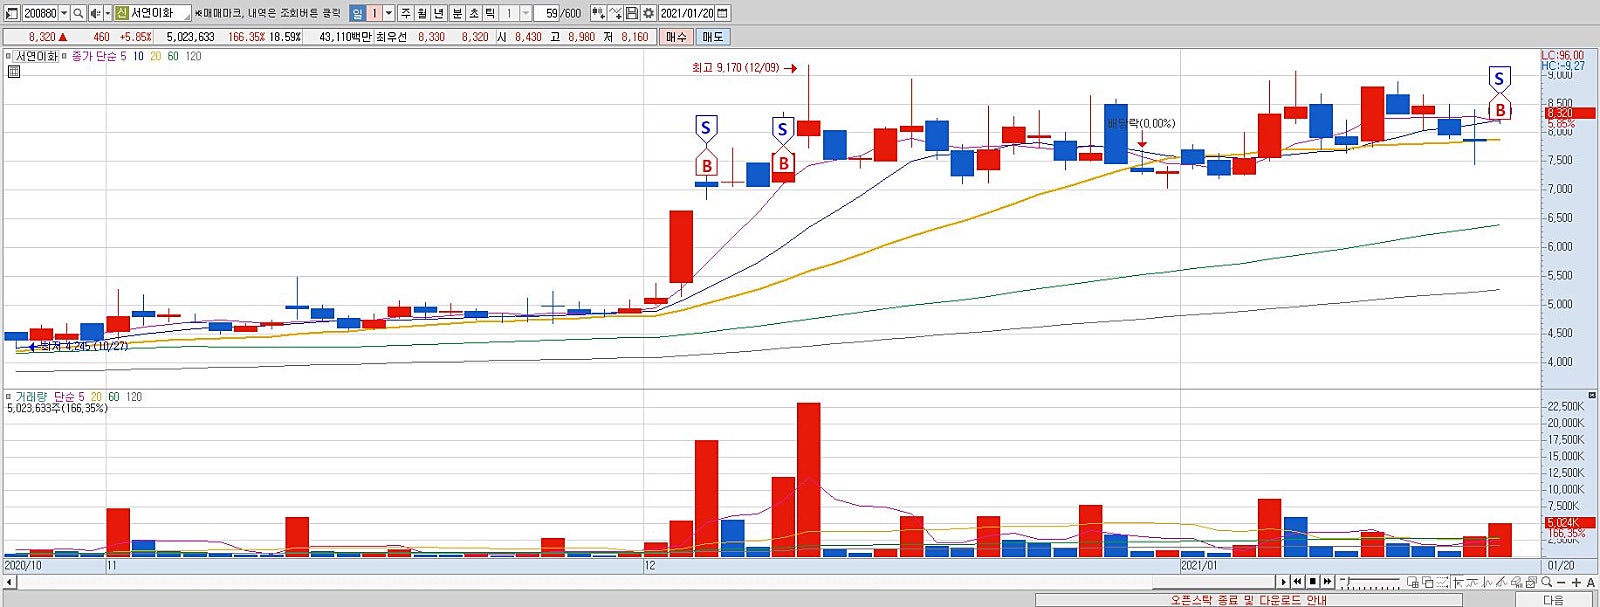This screenshot has width=1600, height=607.
Task: Click the small grid icon under chart legend
Action: tap(14, 71)
